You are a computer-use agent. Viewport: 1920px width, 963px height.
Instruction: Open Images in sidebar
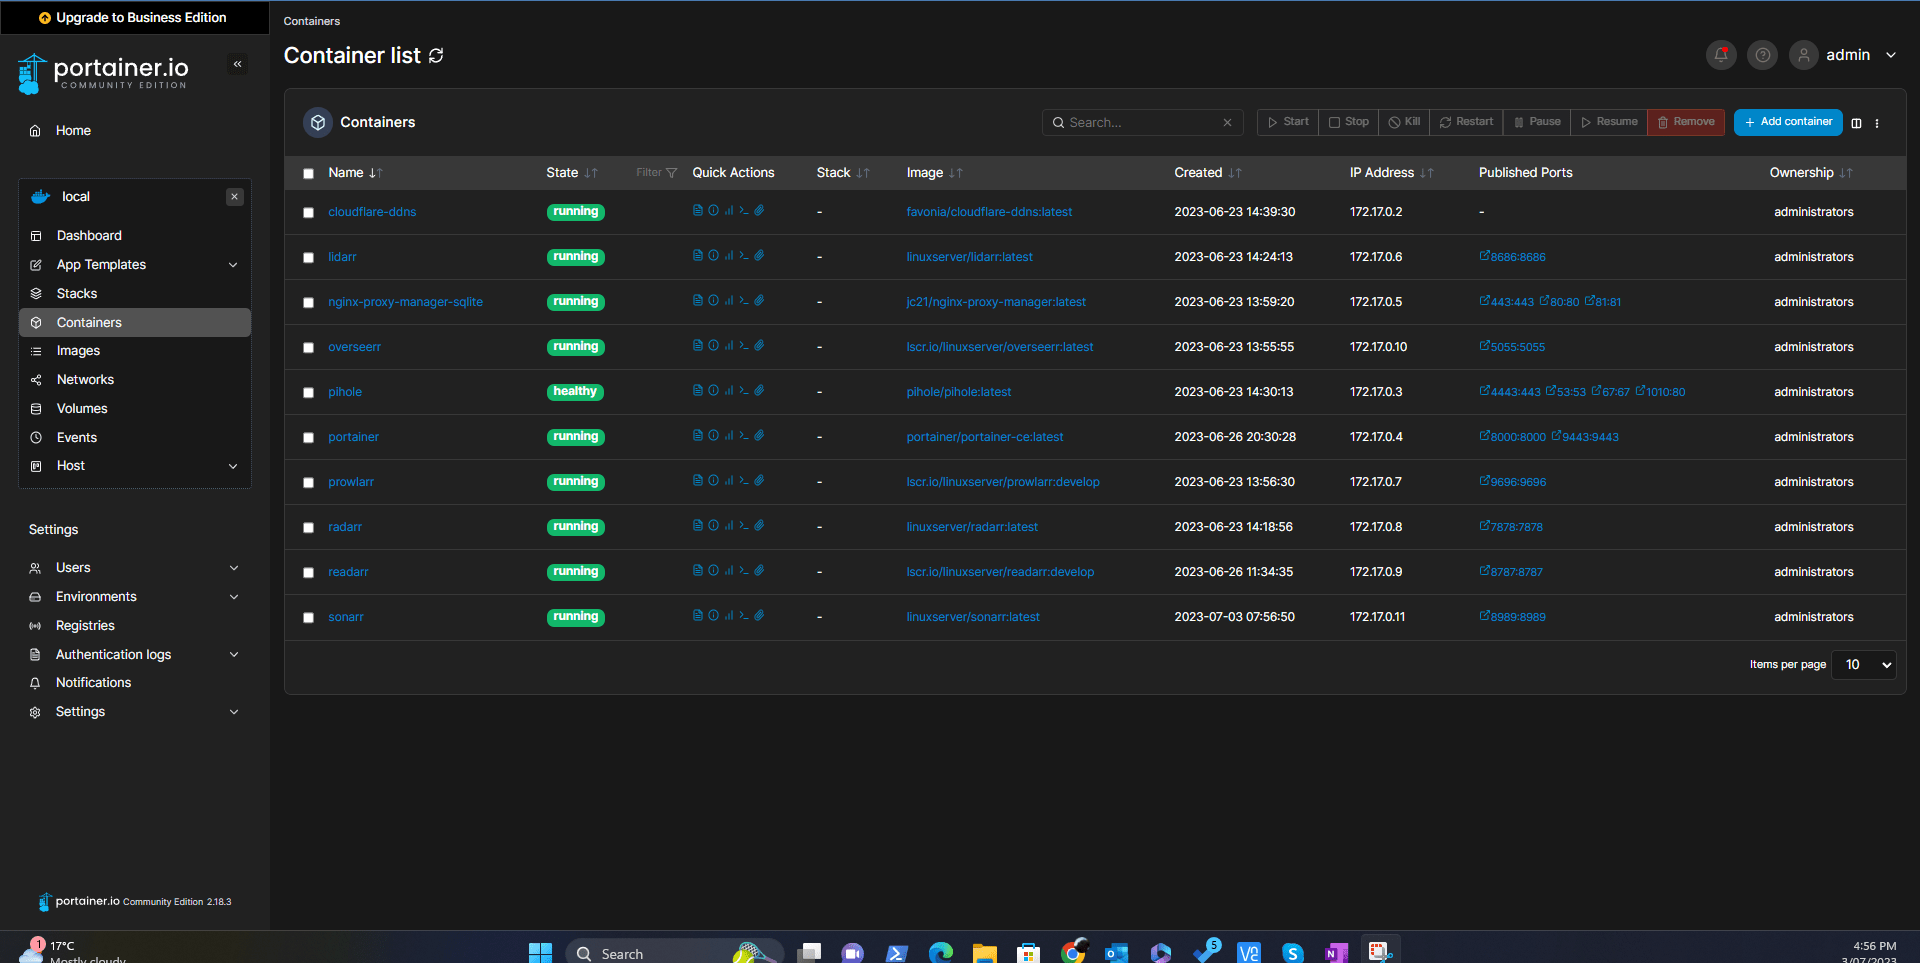[78, 351]
